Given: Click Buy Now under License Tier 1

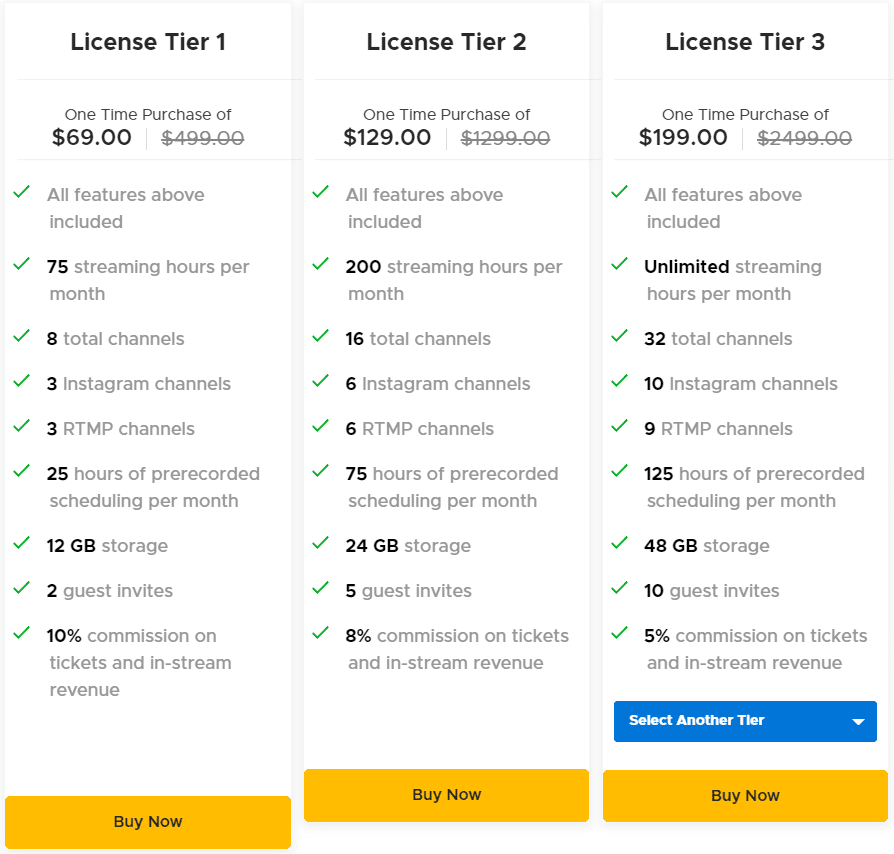Looking at the screenshot, I should (147, 821).
